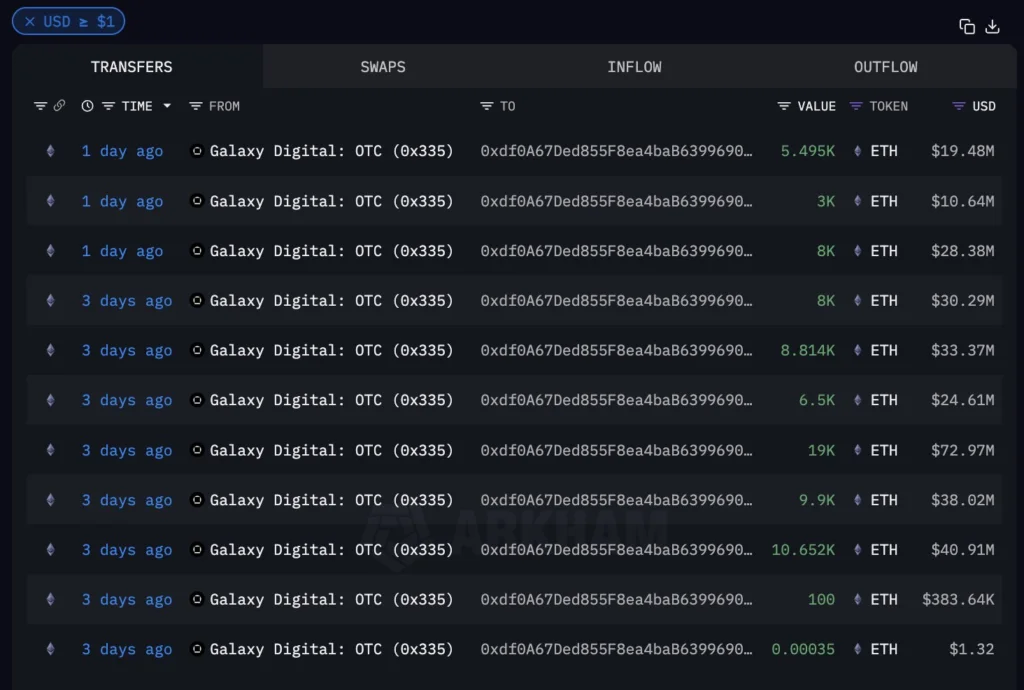Select the TRANSFERS tab
1024x690 pixels.
131,67
